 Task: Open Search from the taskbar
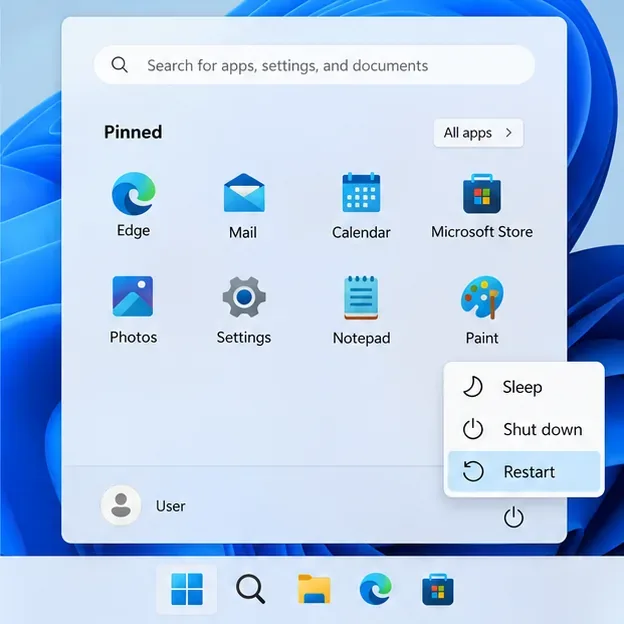[x=250, y=589]
